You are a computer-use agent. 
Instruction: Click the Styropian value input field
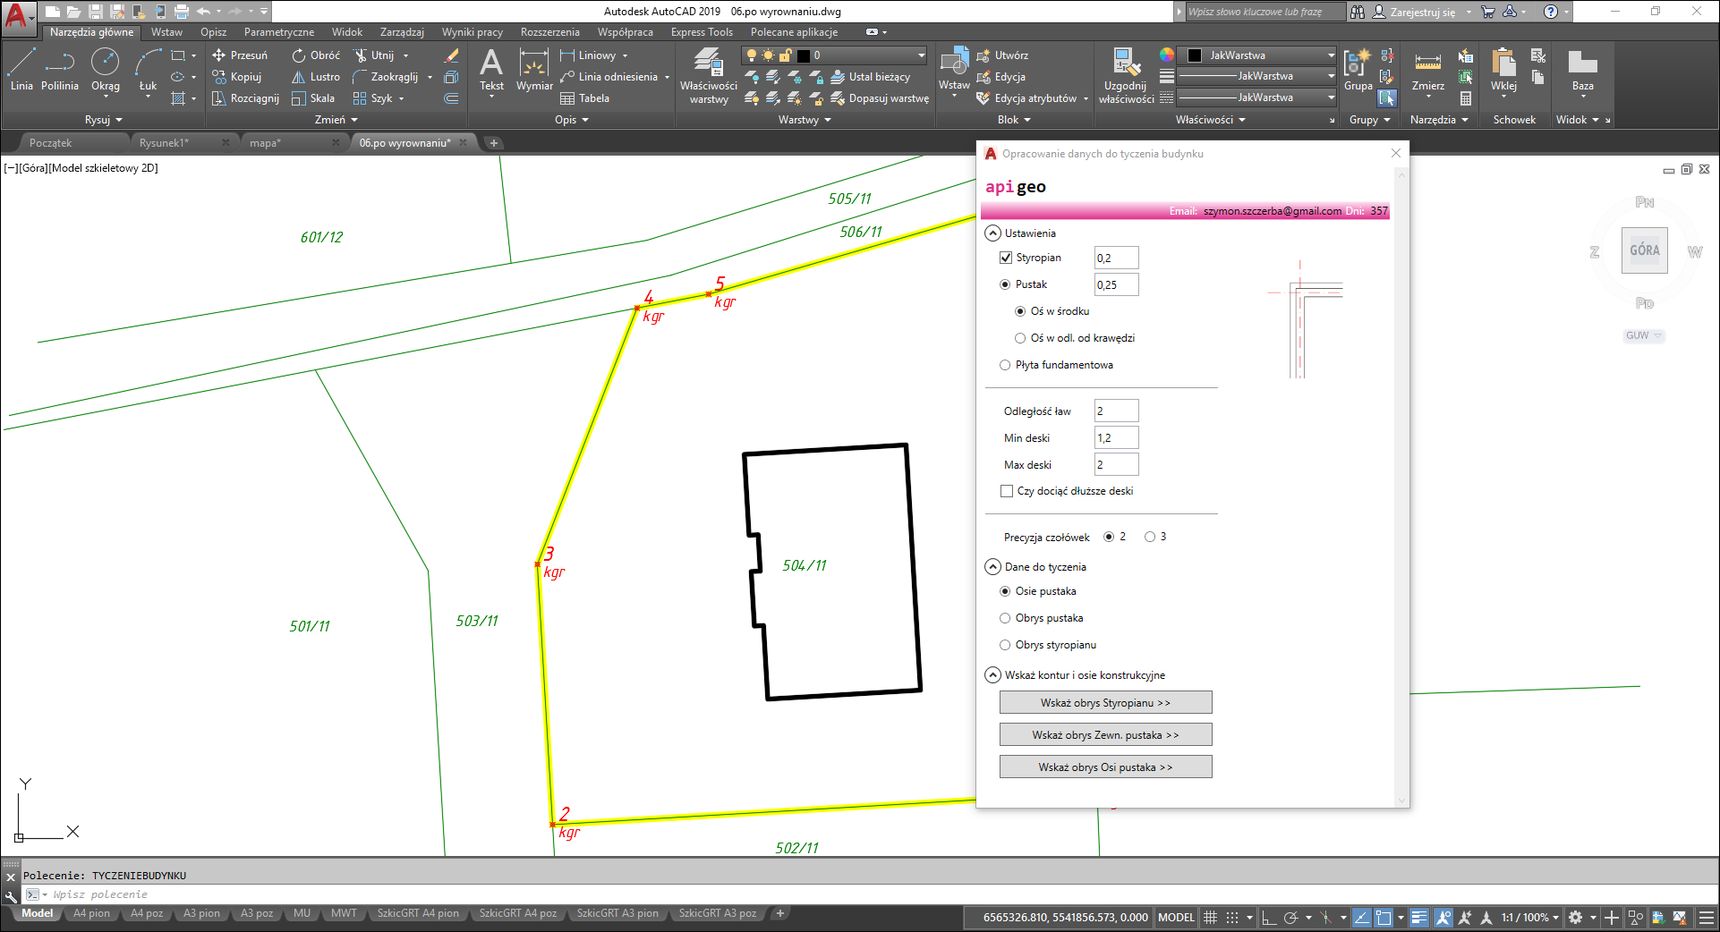point(1116,258)
